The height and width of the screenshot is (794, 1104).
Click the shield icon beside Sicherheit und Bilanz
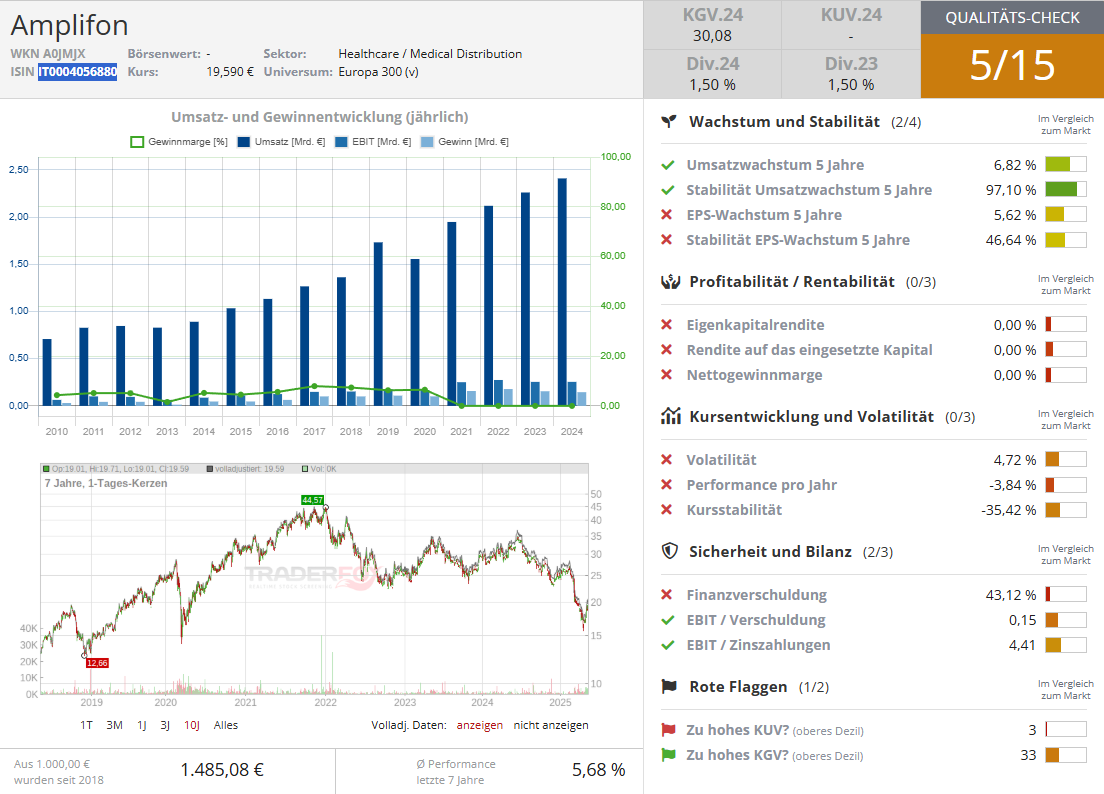click(x=670, y=551)
